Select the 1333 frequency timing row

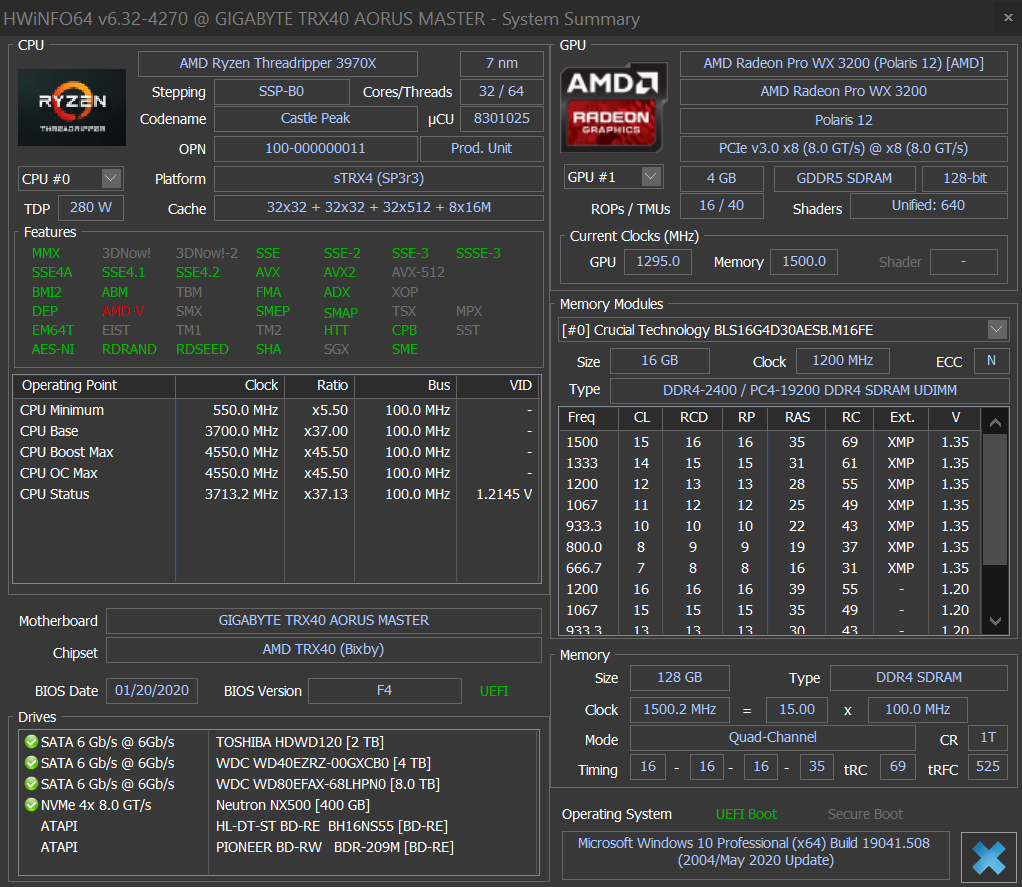tap(770, 463)
